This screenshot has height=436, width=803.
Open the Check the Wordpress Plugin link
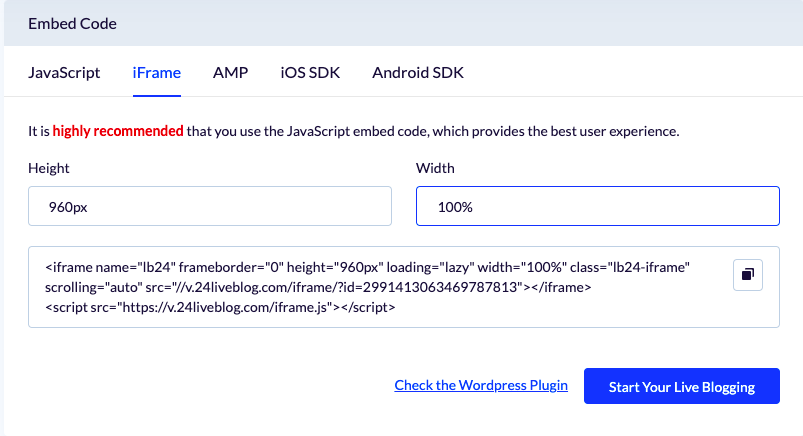coord(481,385)
